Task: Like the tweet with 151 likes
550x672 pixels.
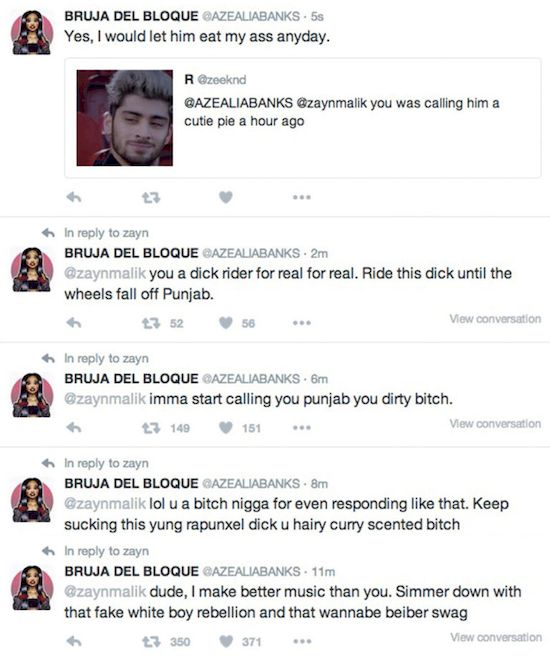Action: (x=226, y=428)
